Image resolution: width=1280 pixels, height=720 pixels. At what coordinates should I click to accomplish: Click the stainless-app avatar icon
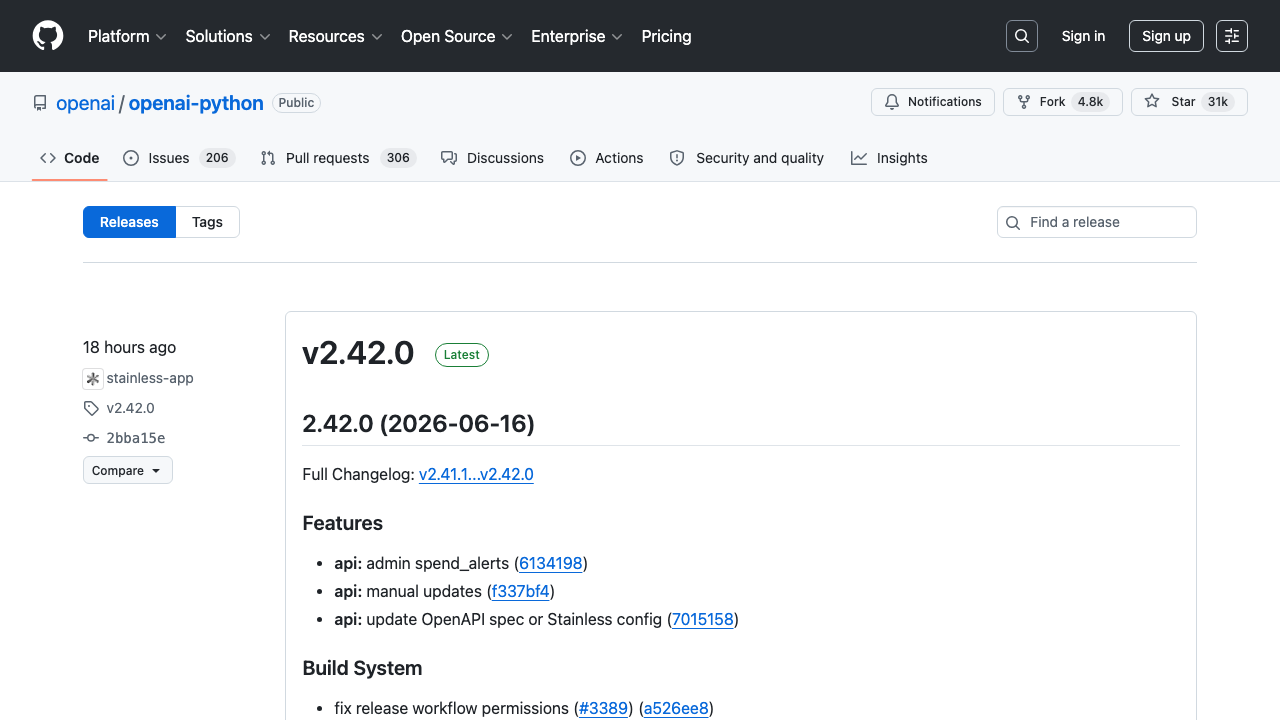93,379
